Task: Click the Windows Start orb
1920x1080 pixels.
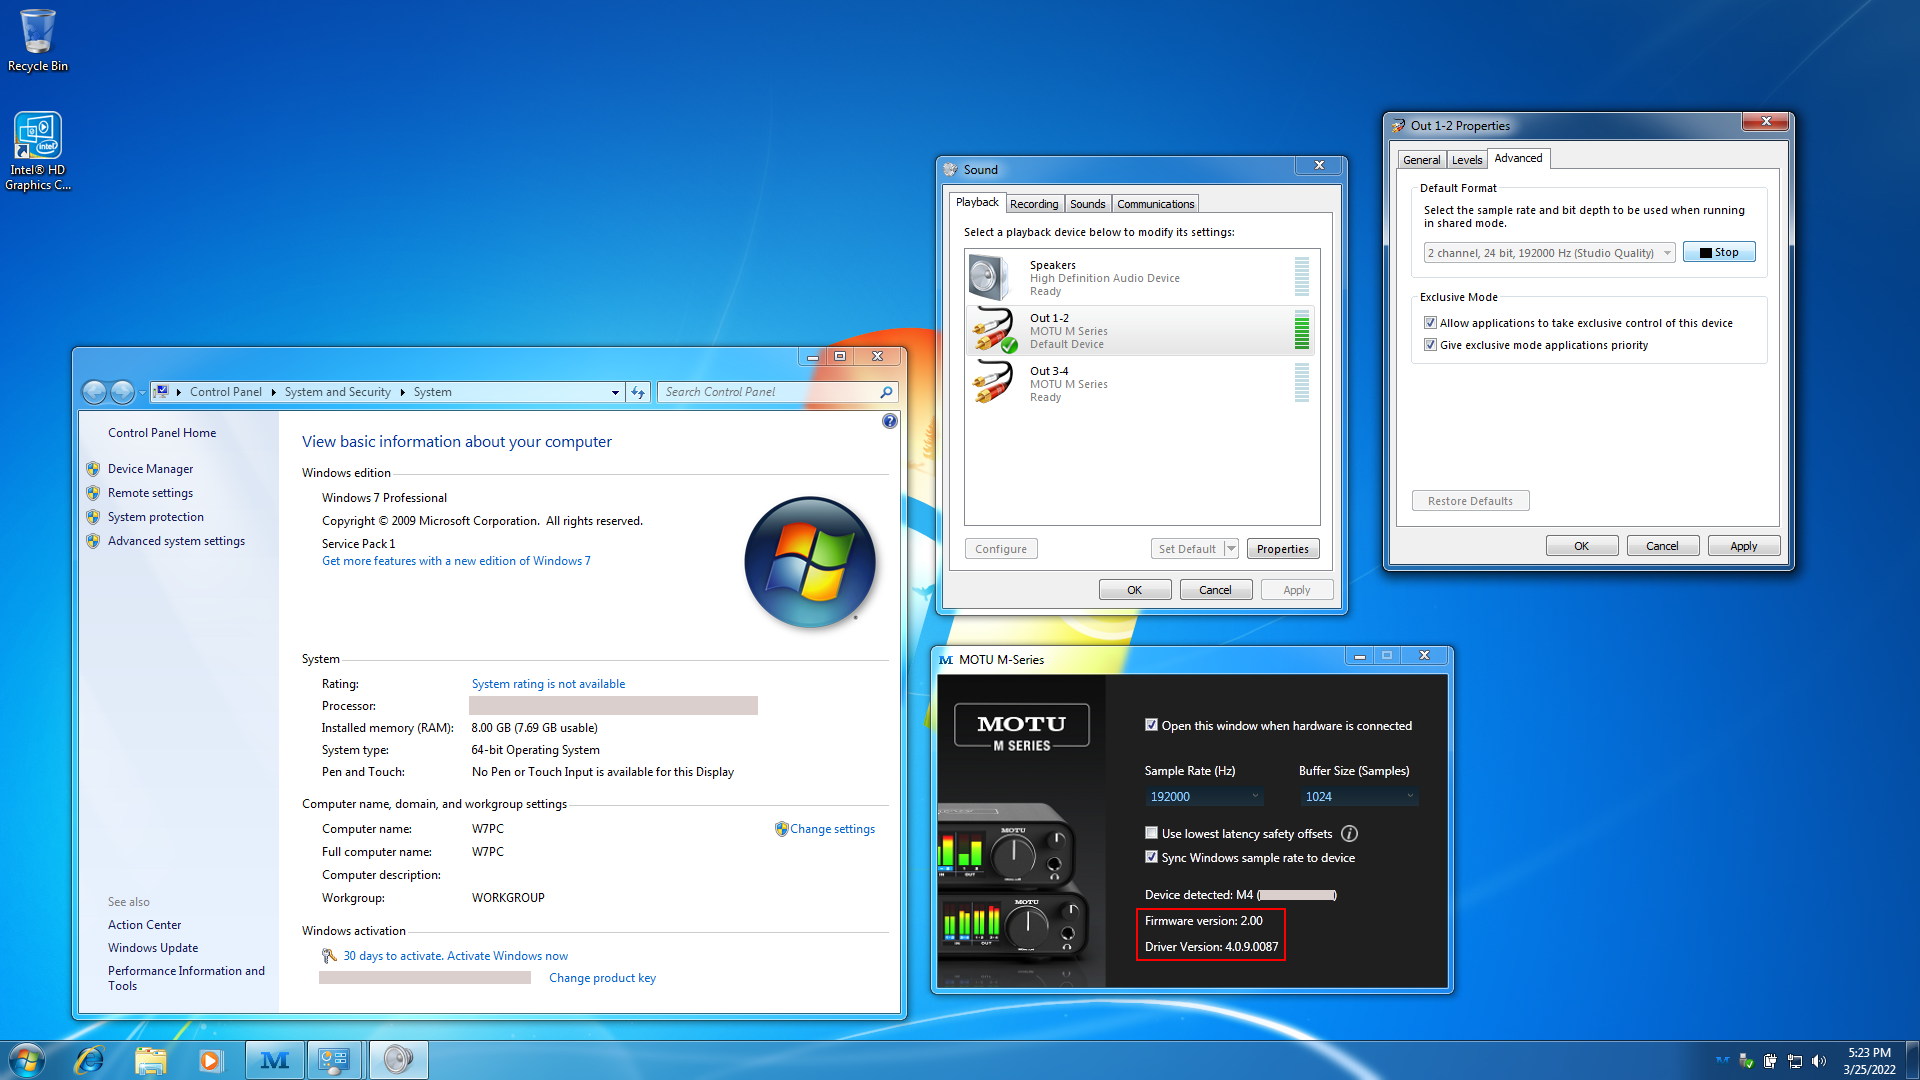Action: point(27,1060)
